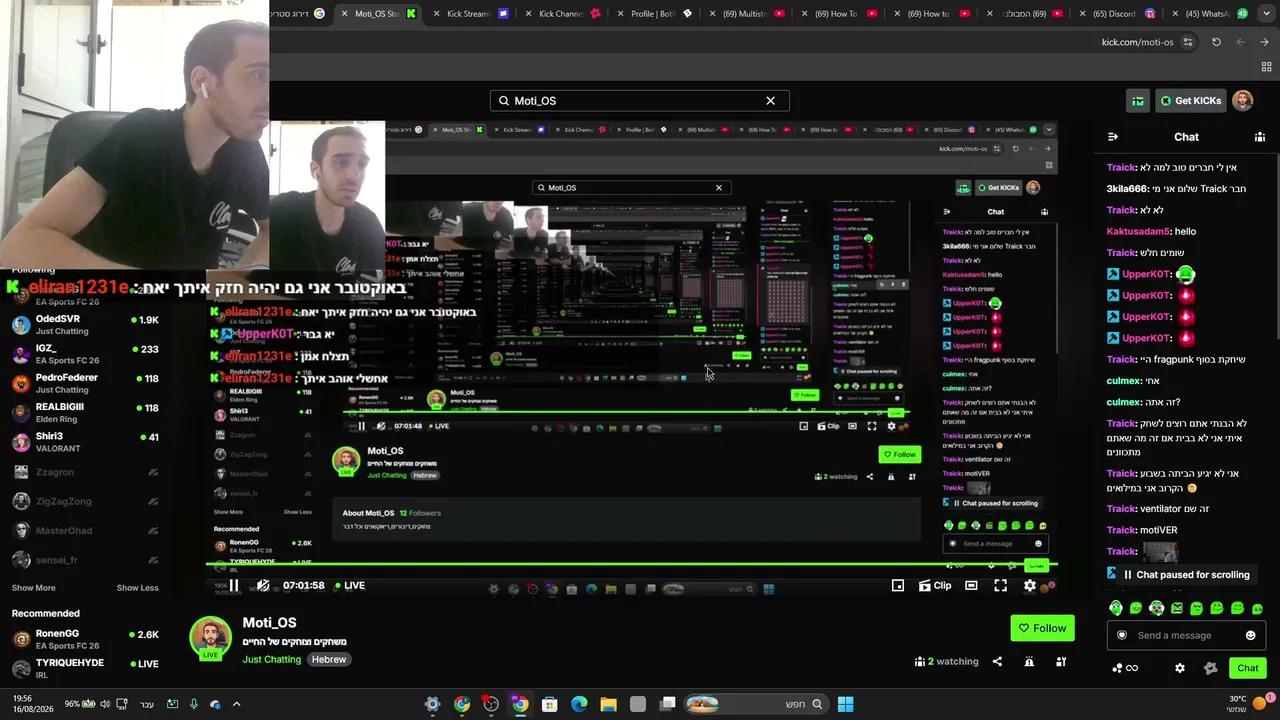Follow the Moti_OS channel
Screen dimensions: 1280x720
pyautogui.click(x=1042, y=628)
